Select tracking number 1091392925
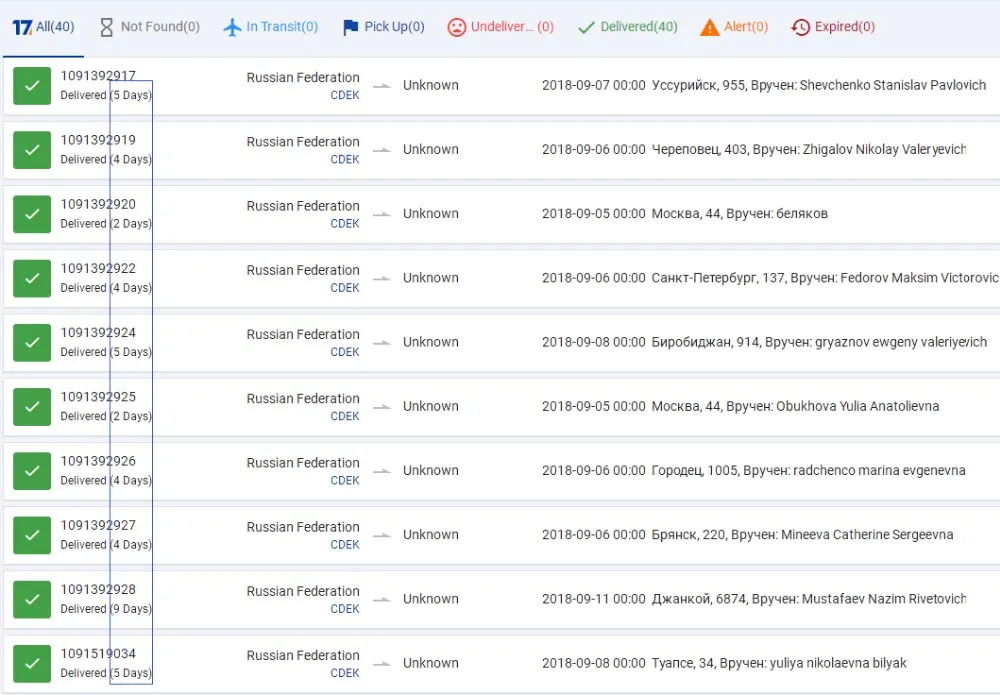The image size is (1000, 695). [x=98, y=397]
